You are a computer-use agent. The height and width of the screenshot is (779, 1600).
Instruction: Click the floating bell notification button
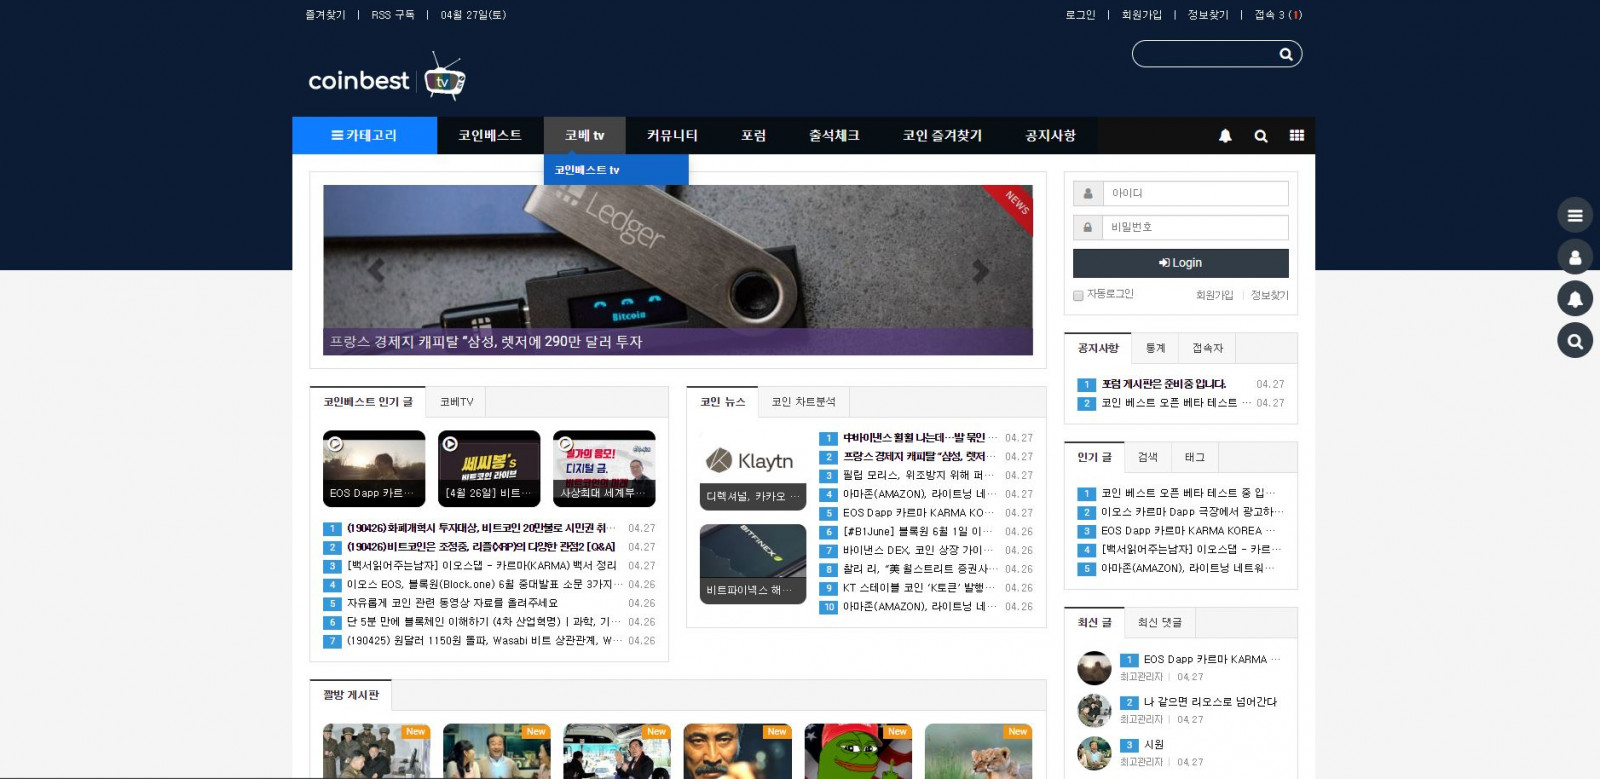tap(1575, 299)
